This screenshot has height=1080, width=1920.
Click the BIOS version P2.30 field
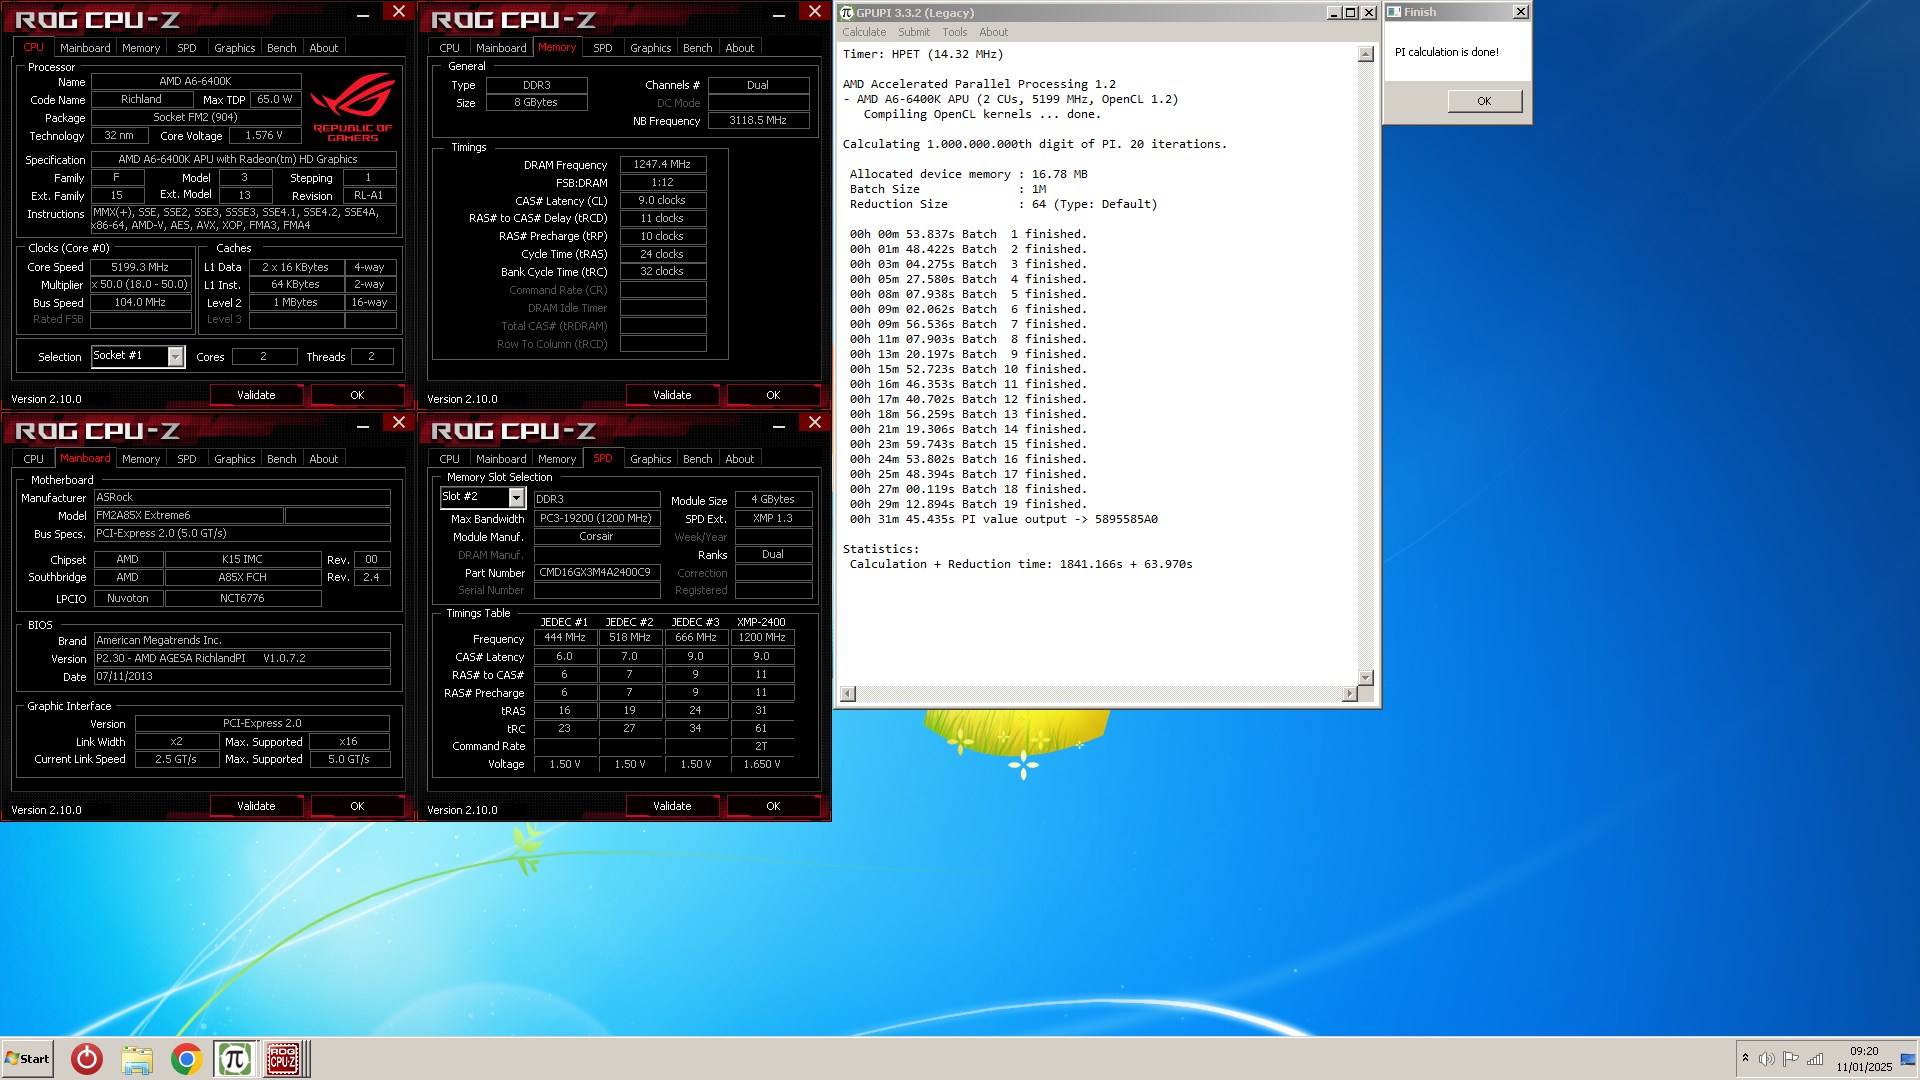(x=242, y=659)
